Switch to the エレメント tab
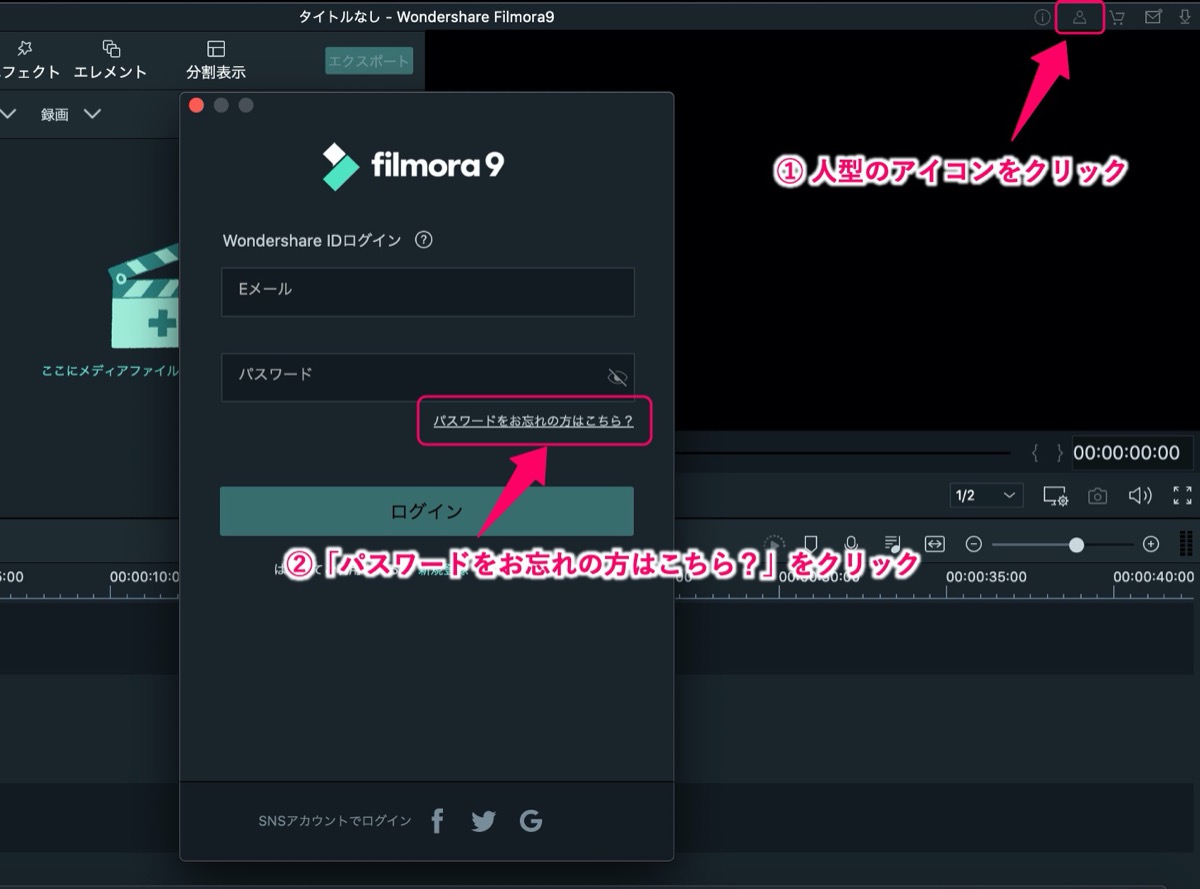Image resolution: width=1200 pixels, height=889 pixels. pyautogui.click(x=111, y=60)
